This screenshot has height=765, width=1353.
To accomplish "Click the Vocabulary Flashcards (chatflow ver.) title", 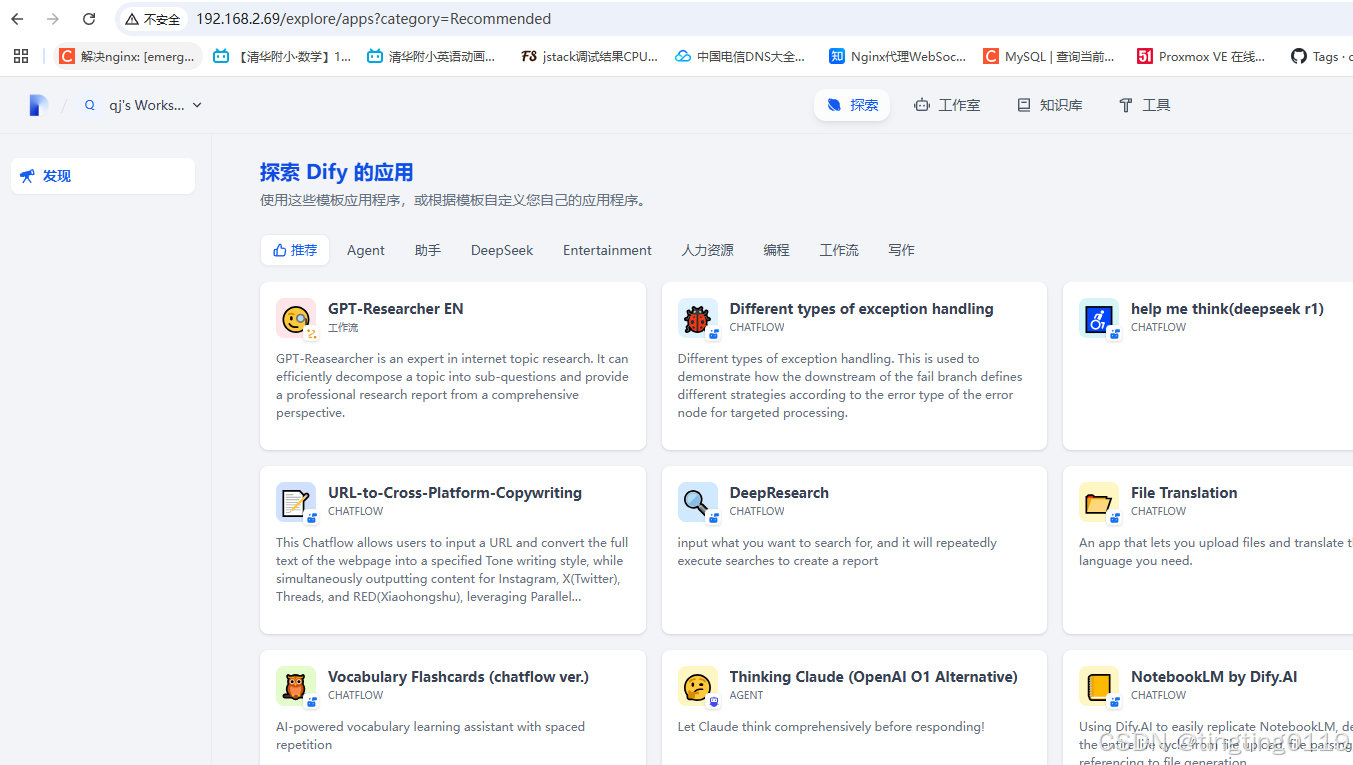I will tap(458, 677).
